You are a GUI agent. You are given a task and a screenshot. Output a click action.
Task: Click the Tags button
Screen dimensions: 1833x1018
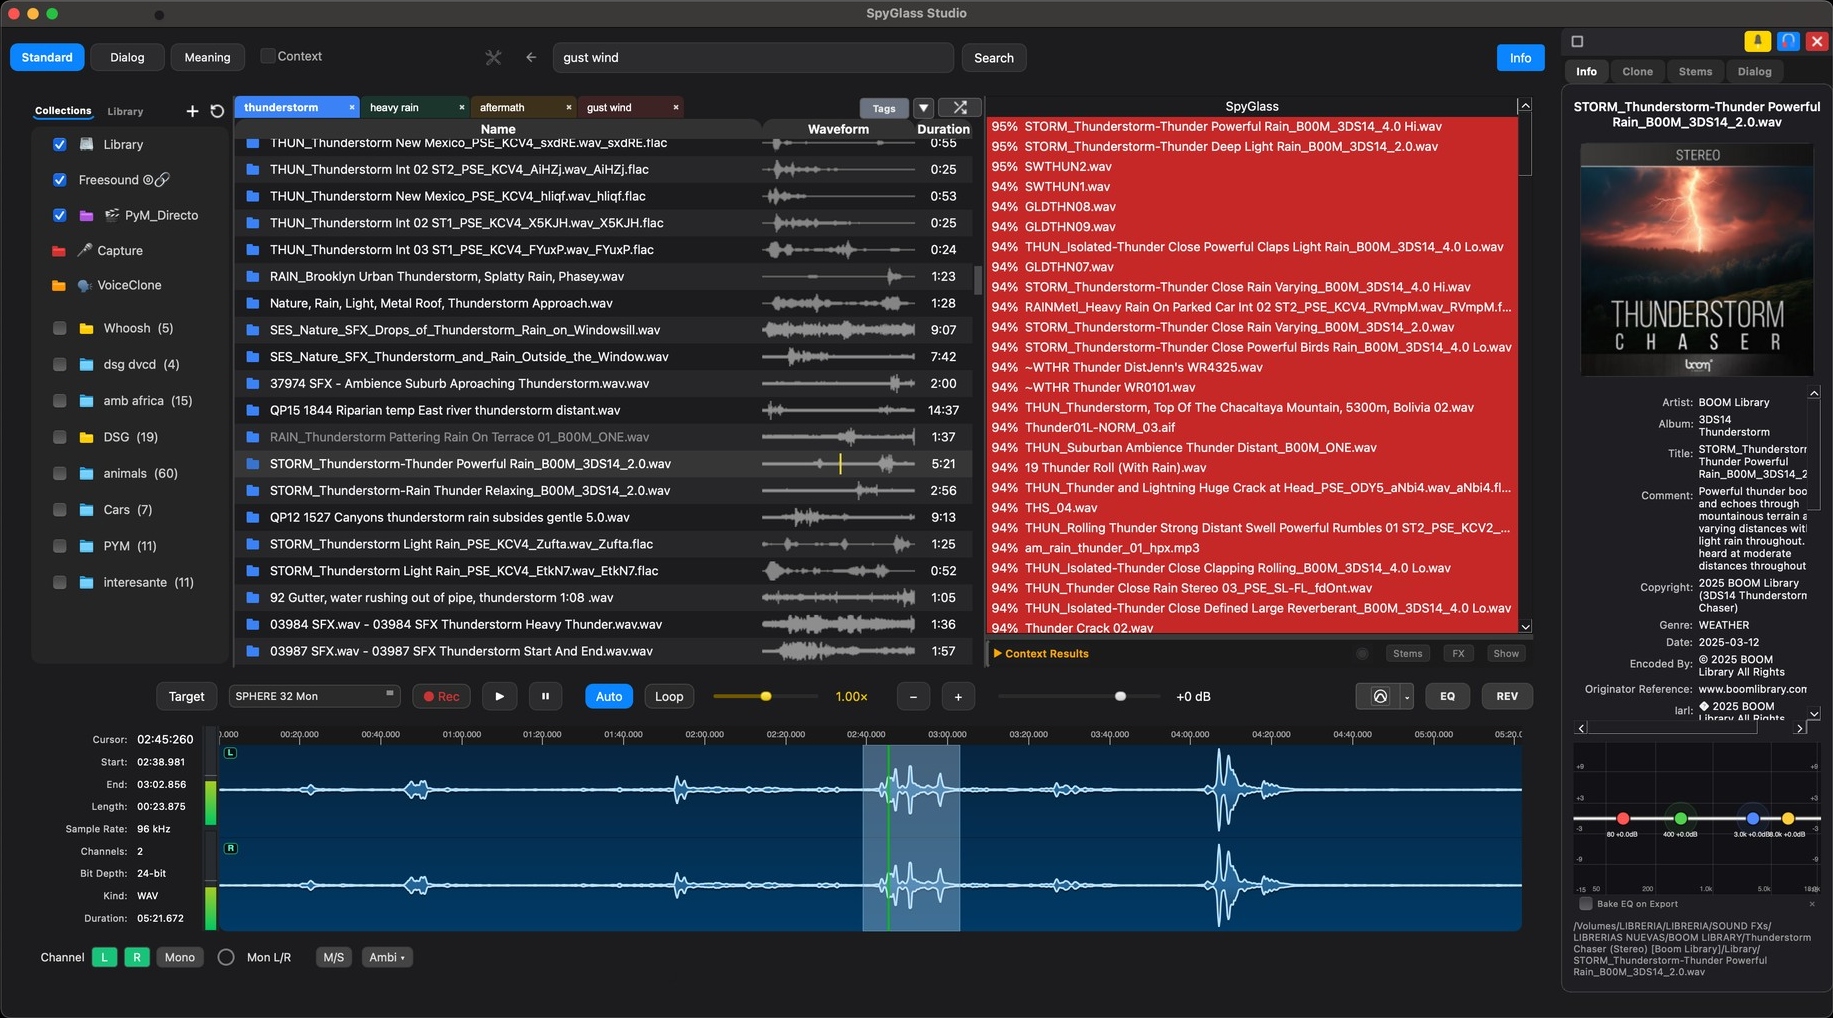pyautogui.click(x=884, y=108)
